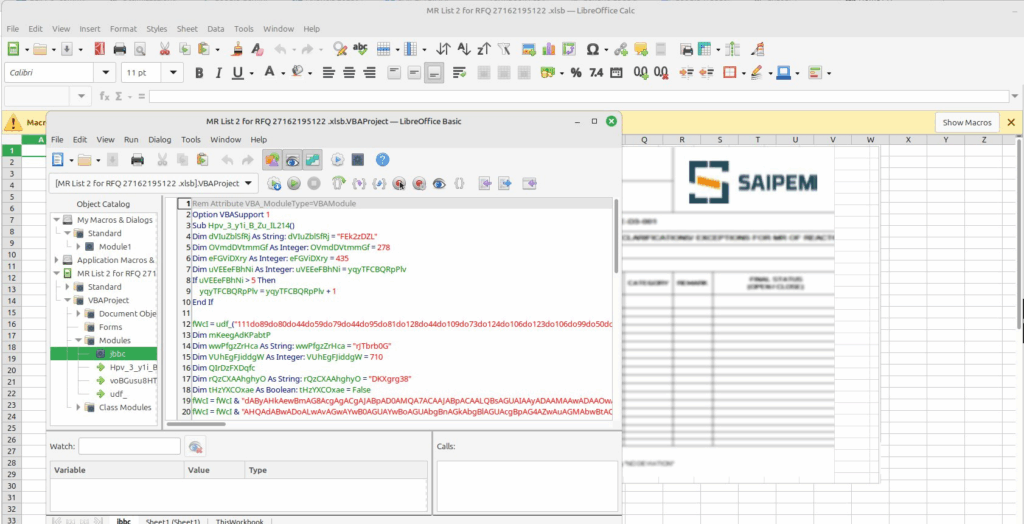Click the Background Color paint bucket icon
Viewport: 1024px width, 524px height.
(x=297, y=73)
